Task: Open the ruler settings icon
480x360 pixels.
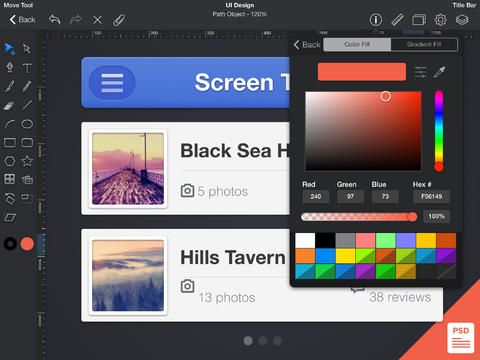Action: coord(397,20)
